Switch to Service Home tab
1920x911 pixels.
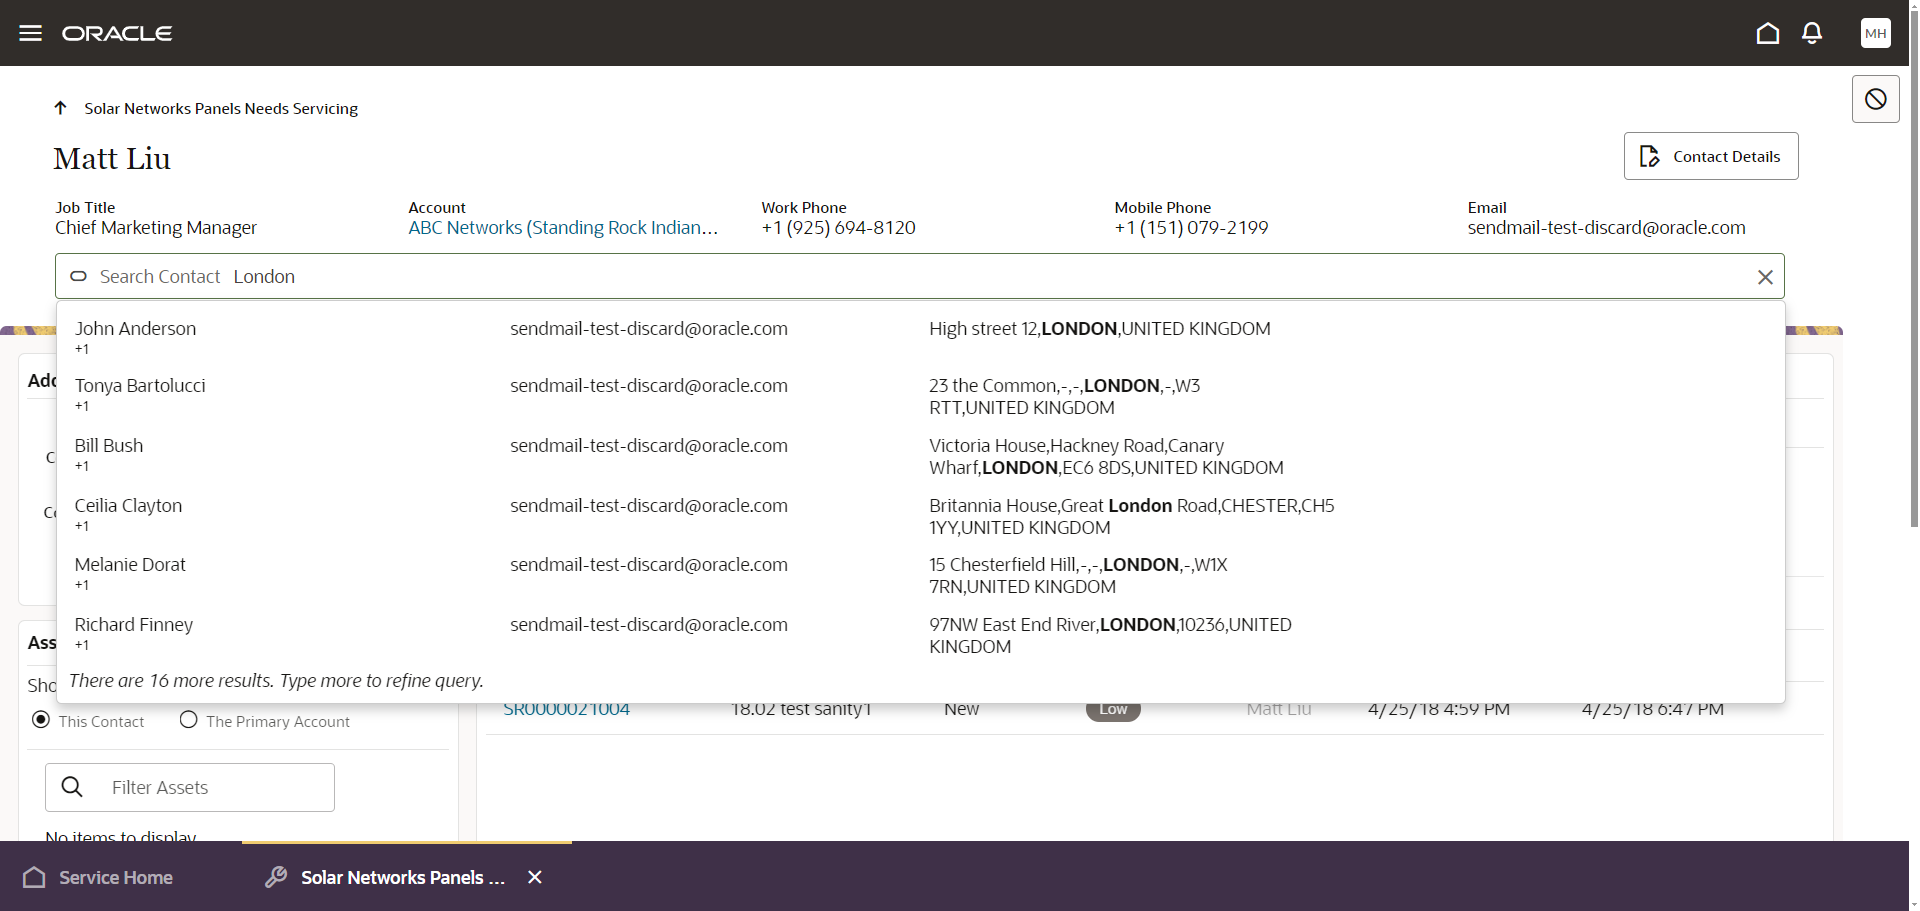click(98, 877)
